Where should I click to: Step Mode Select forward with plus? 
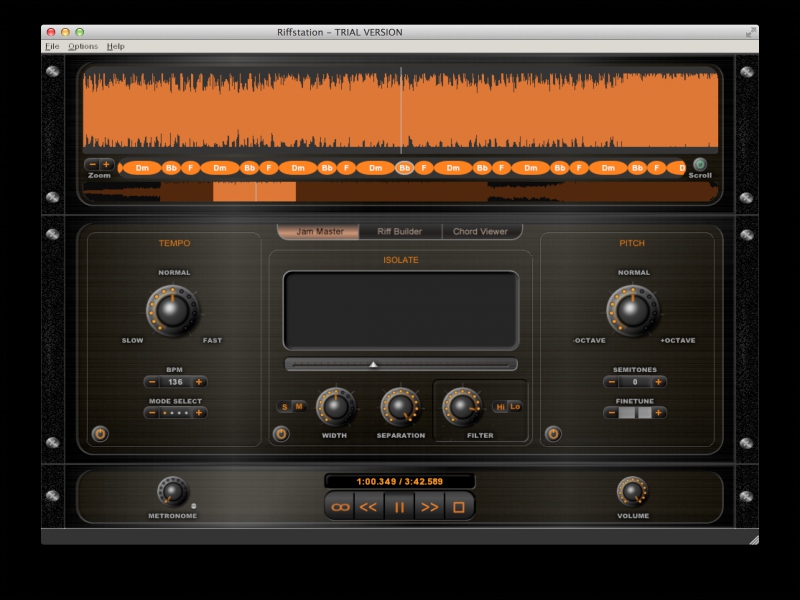coord(199,412)
